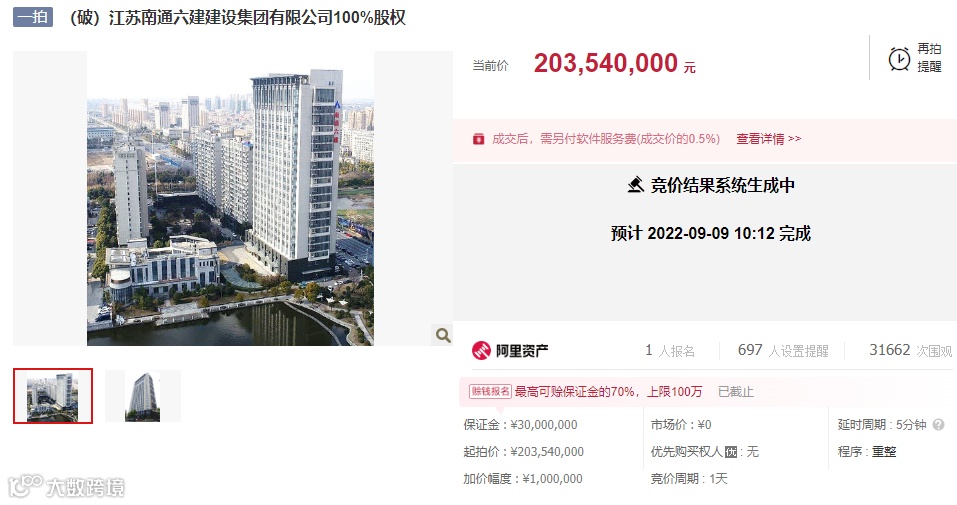Click the 大数跨境 watermark logo

(66, 487)
